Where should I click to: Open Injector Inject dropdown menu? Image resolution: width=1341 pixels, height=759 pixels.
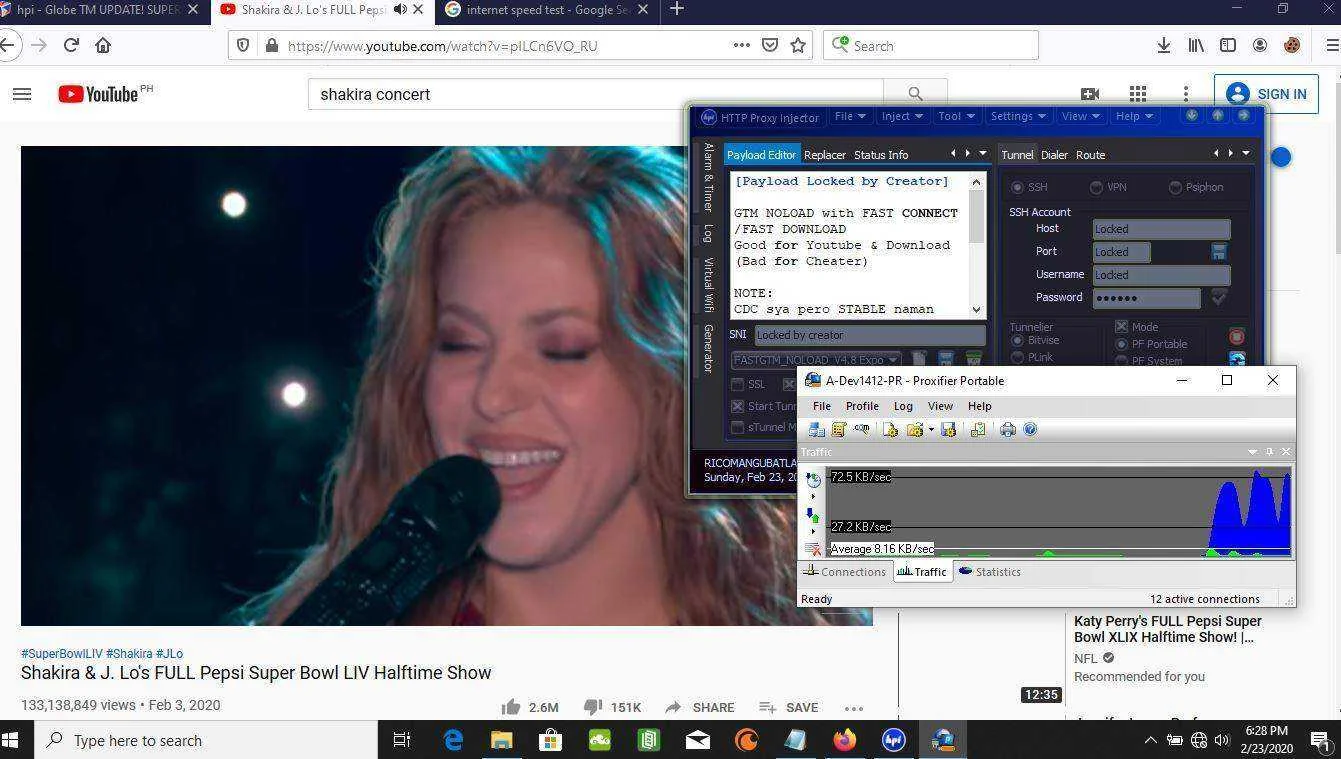(902, 116)
